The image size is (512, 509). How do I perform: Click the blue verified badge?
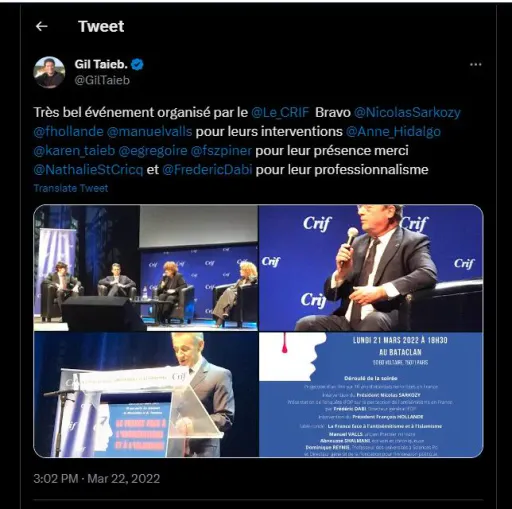pyautogui.click(x=137, y=64)
